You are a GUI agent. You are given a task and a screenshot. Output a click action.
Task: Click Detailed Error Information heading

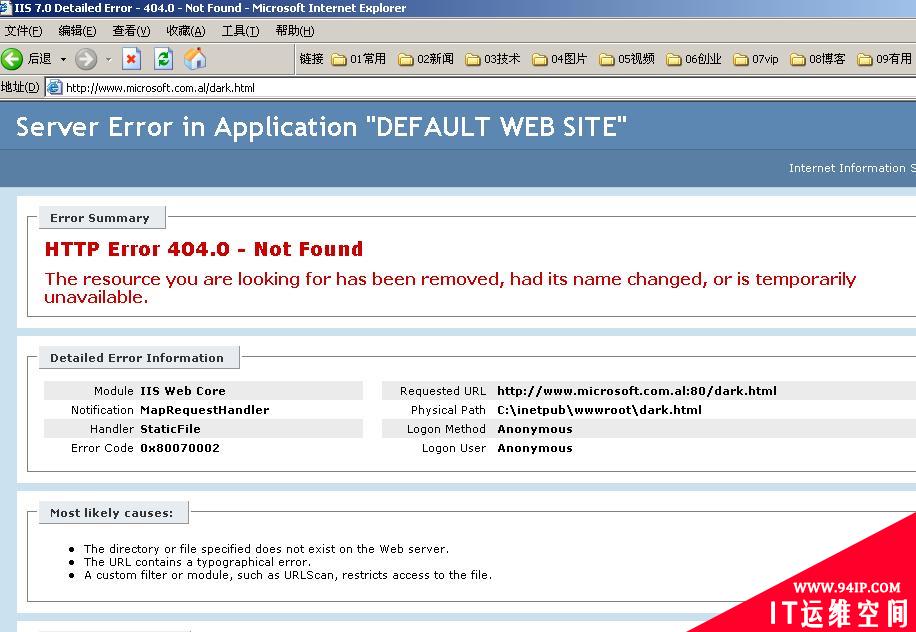(137, 358)
